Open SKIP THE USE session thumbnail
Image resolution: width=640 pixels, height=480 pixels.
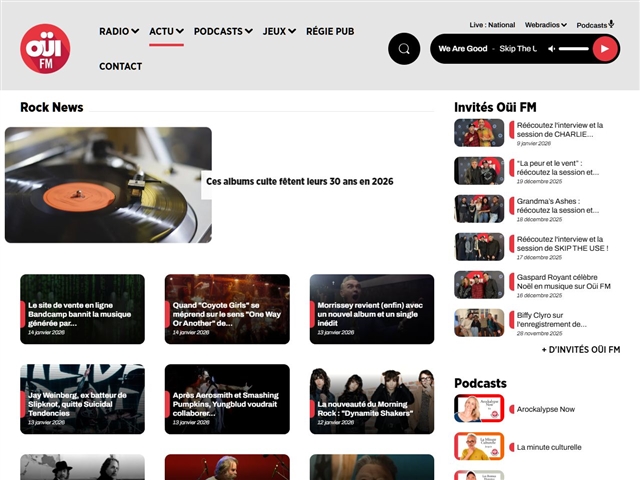click(479, 247)
